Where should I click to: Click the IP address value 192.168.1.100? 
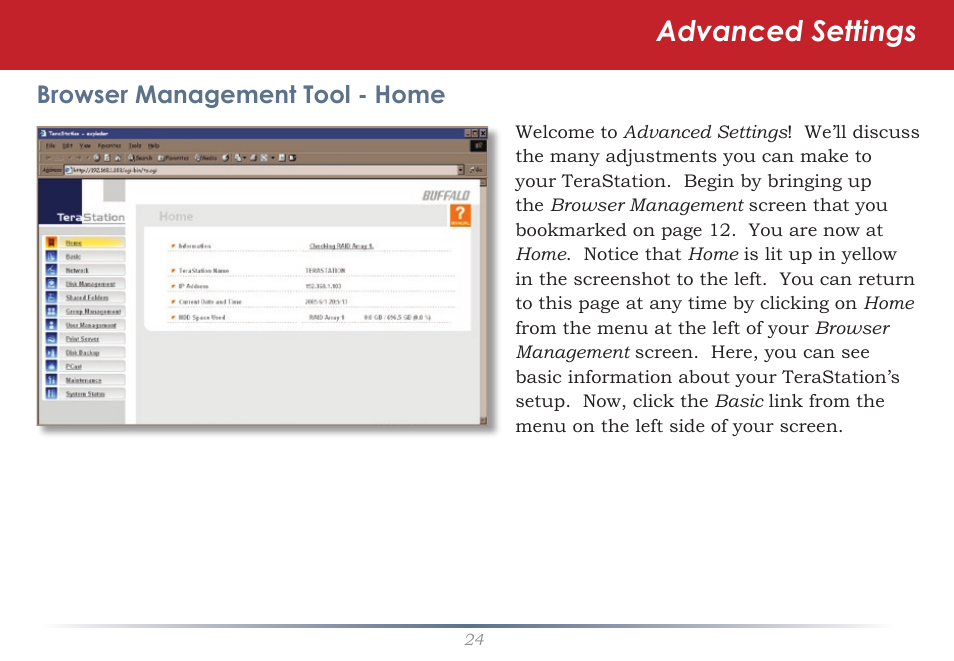(x=323, y=286)
